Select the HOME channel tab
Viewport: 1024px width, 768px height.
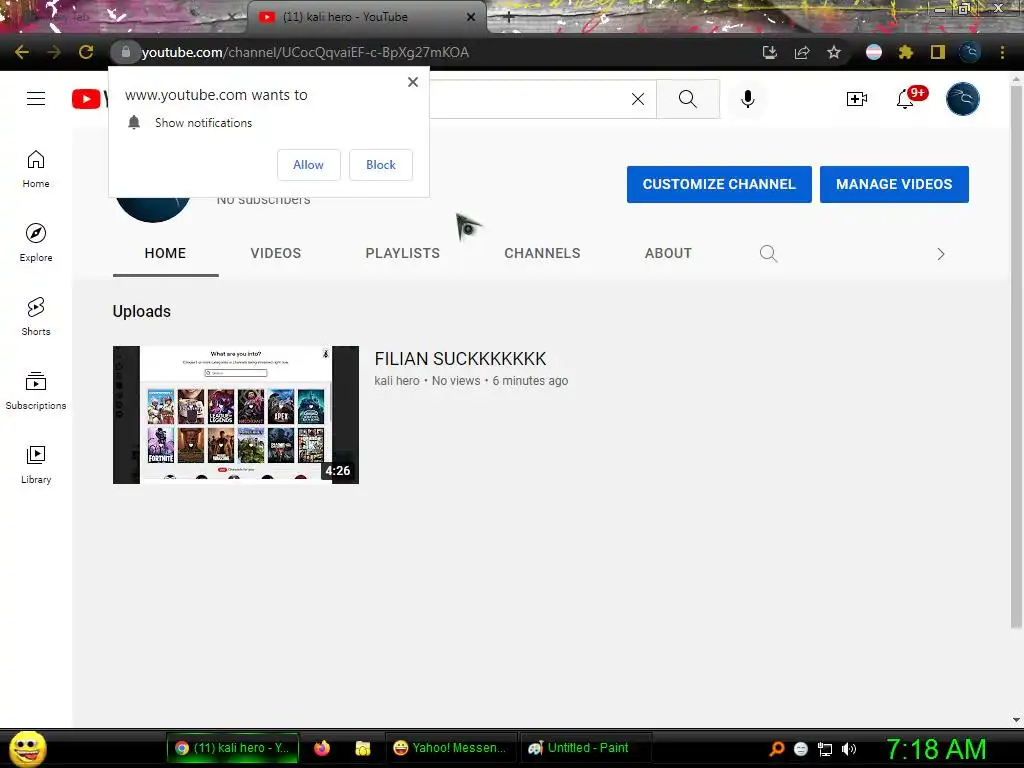pos(165,253)
